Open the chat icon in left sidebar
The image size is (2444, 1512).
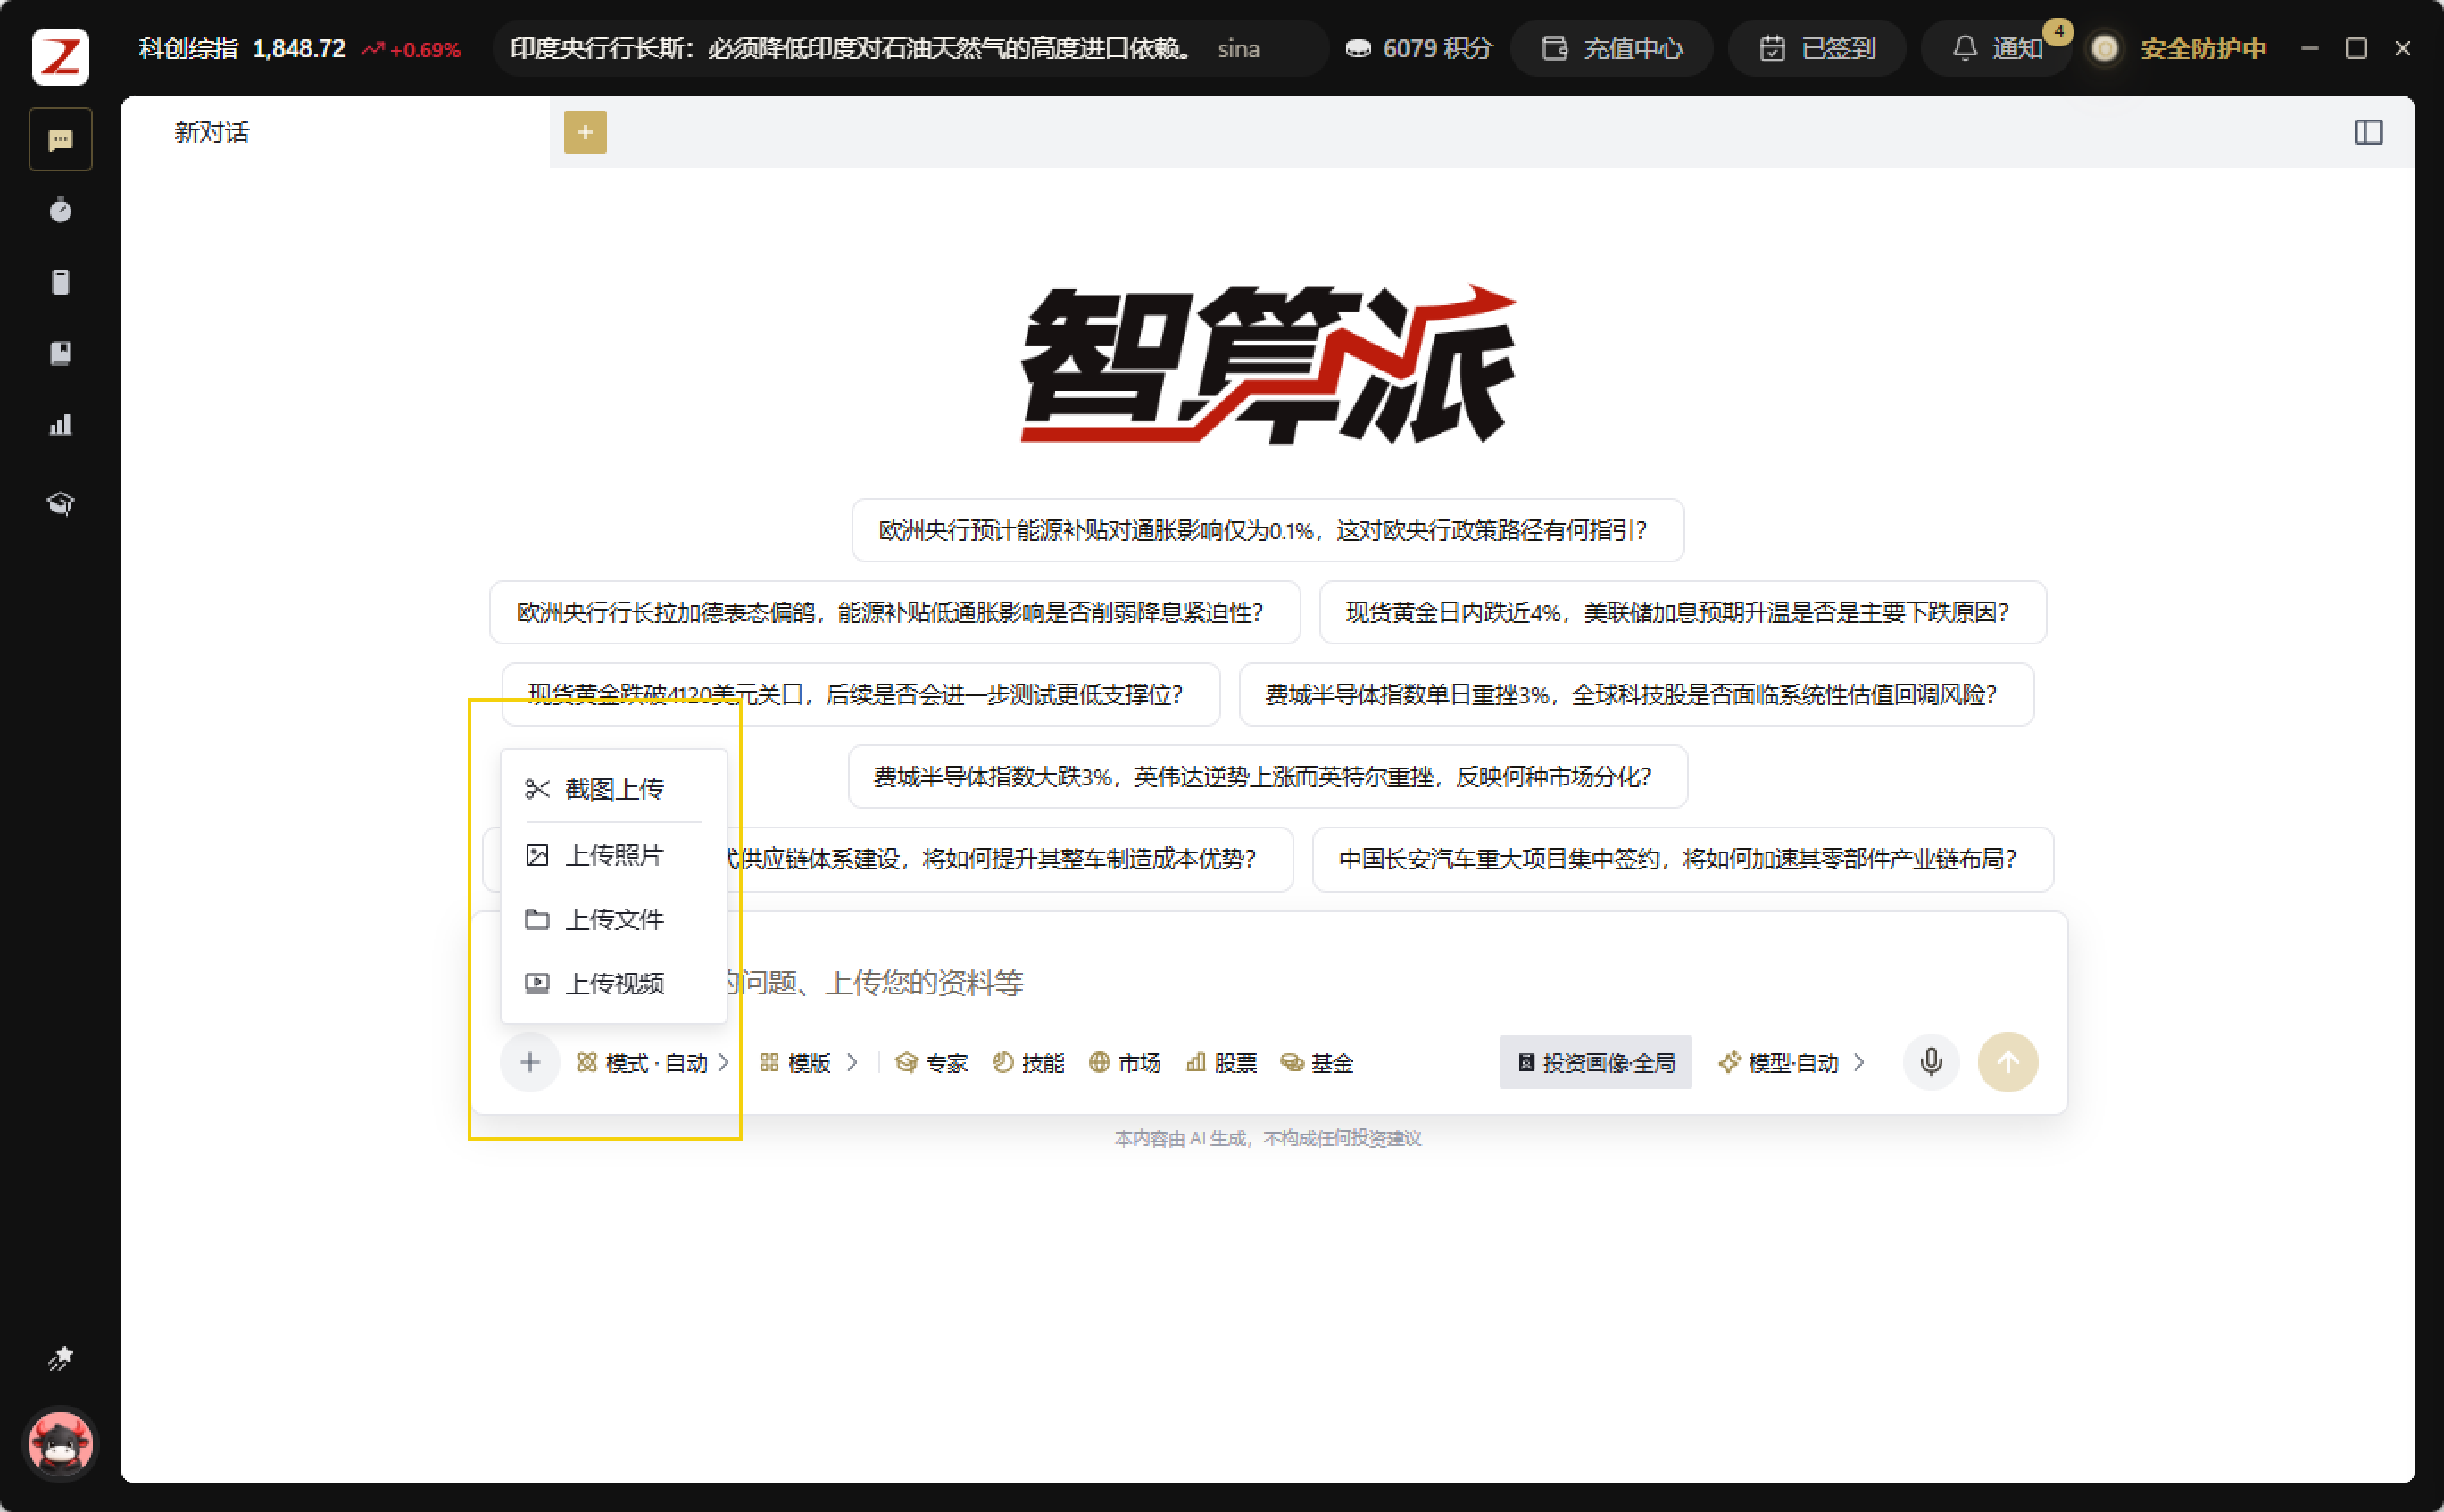point(60,139)
